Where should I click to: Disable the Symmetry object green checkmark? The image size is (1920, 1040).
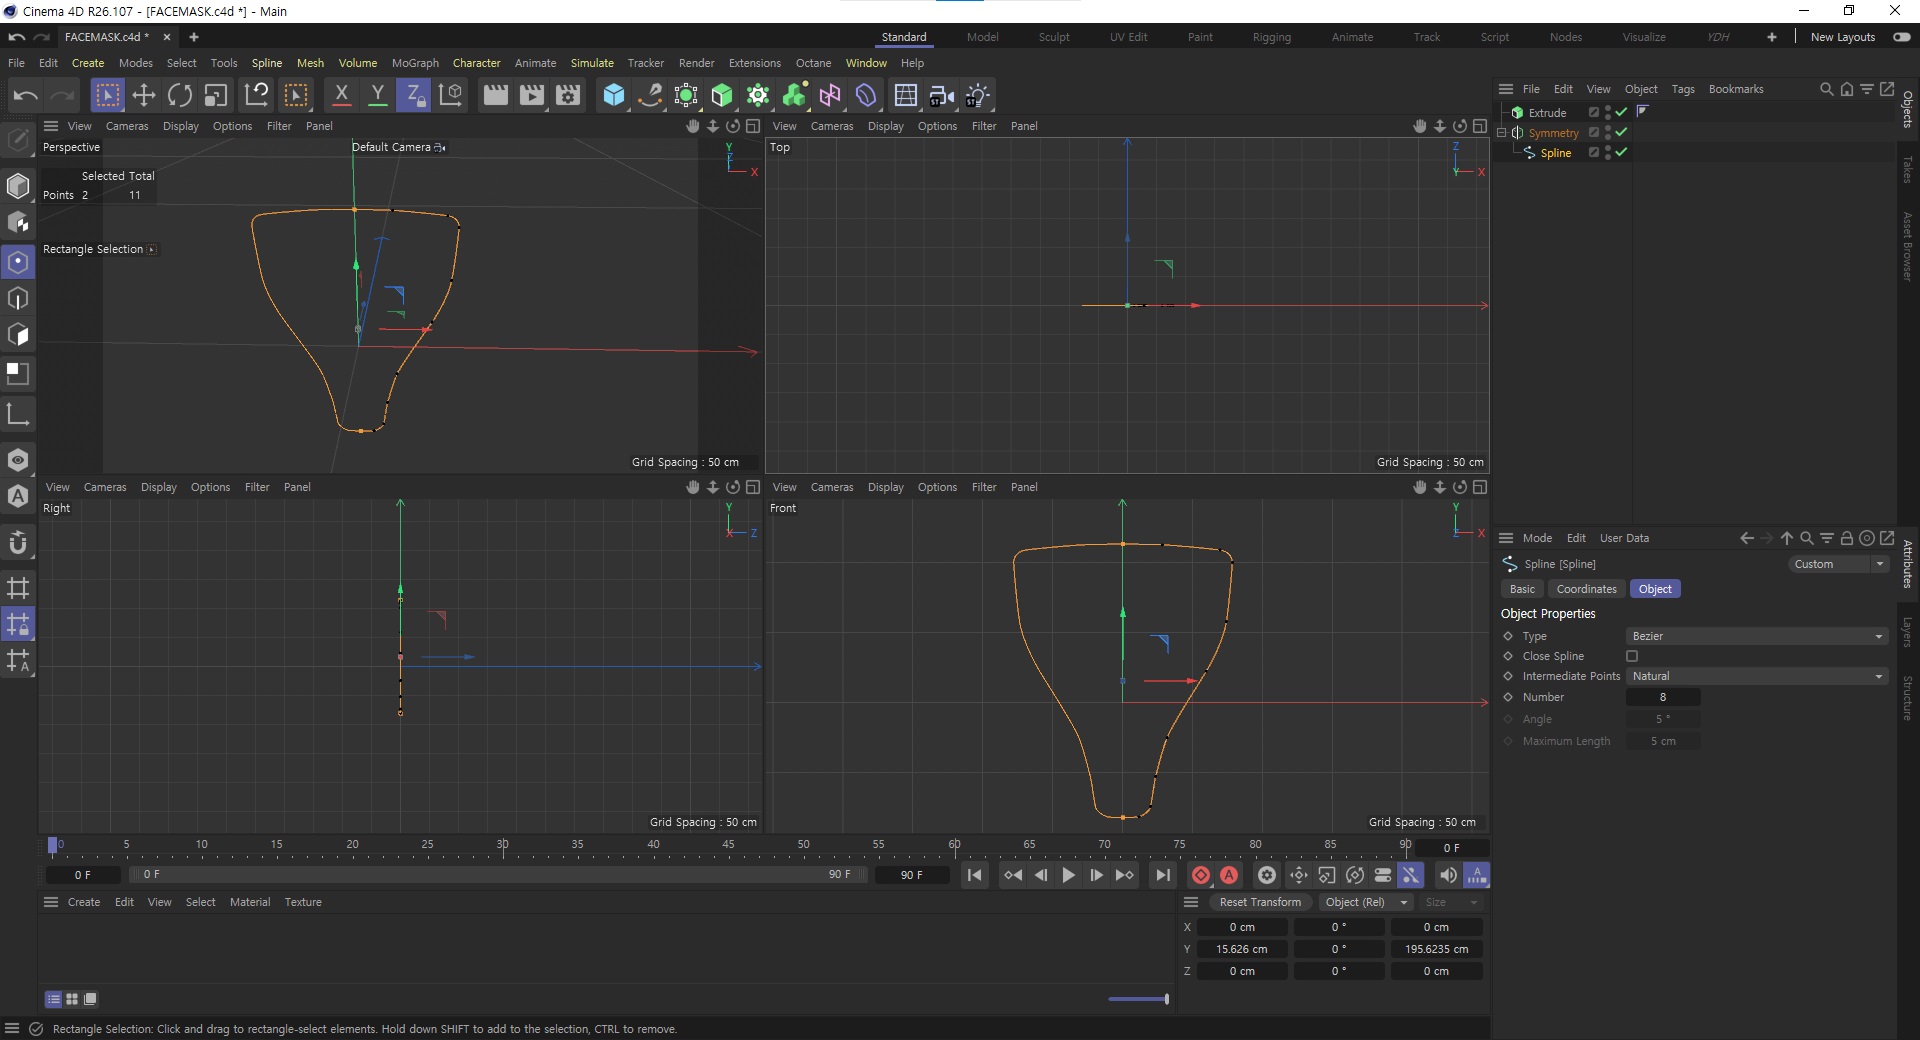1622,132
